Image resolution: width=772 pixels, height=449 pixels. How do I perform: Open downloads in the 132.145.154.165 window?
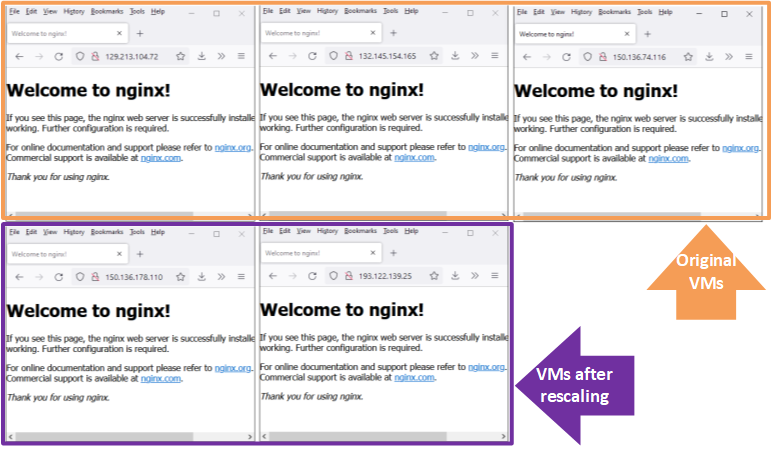[x=455, y=56]
